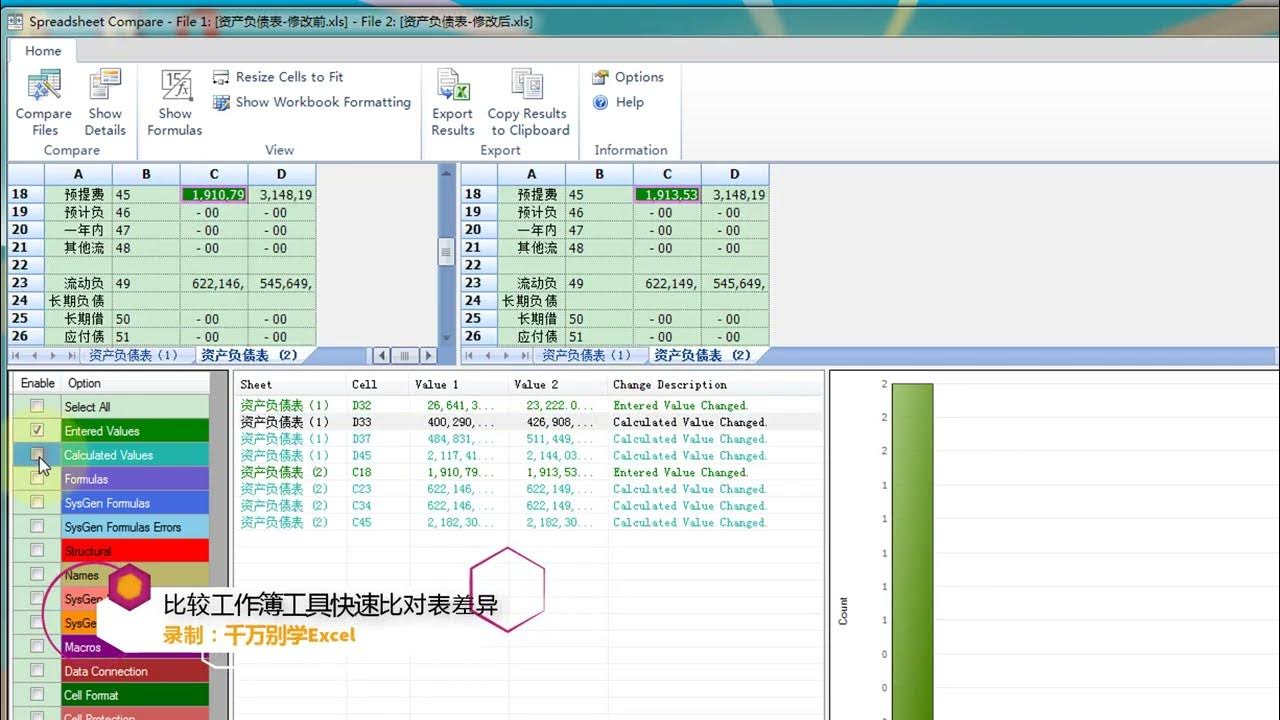Click highlighted cell 1,913,53 in right pane

tap(667, 195)
